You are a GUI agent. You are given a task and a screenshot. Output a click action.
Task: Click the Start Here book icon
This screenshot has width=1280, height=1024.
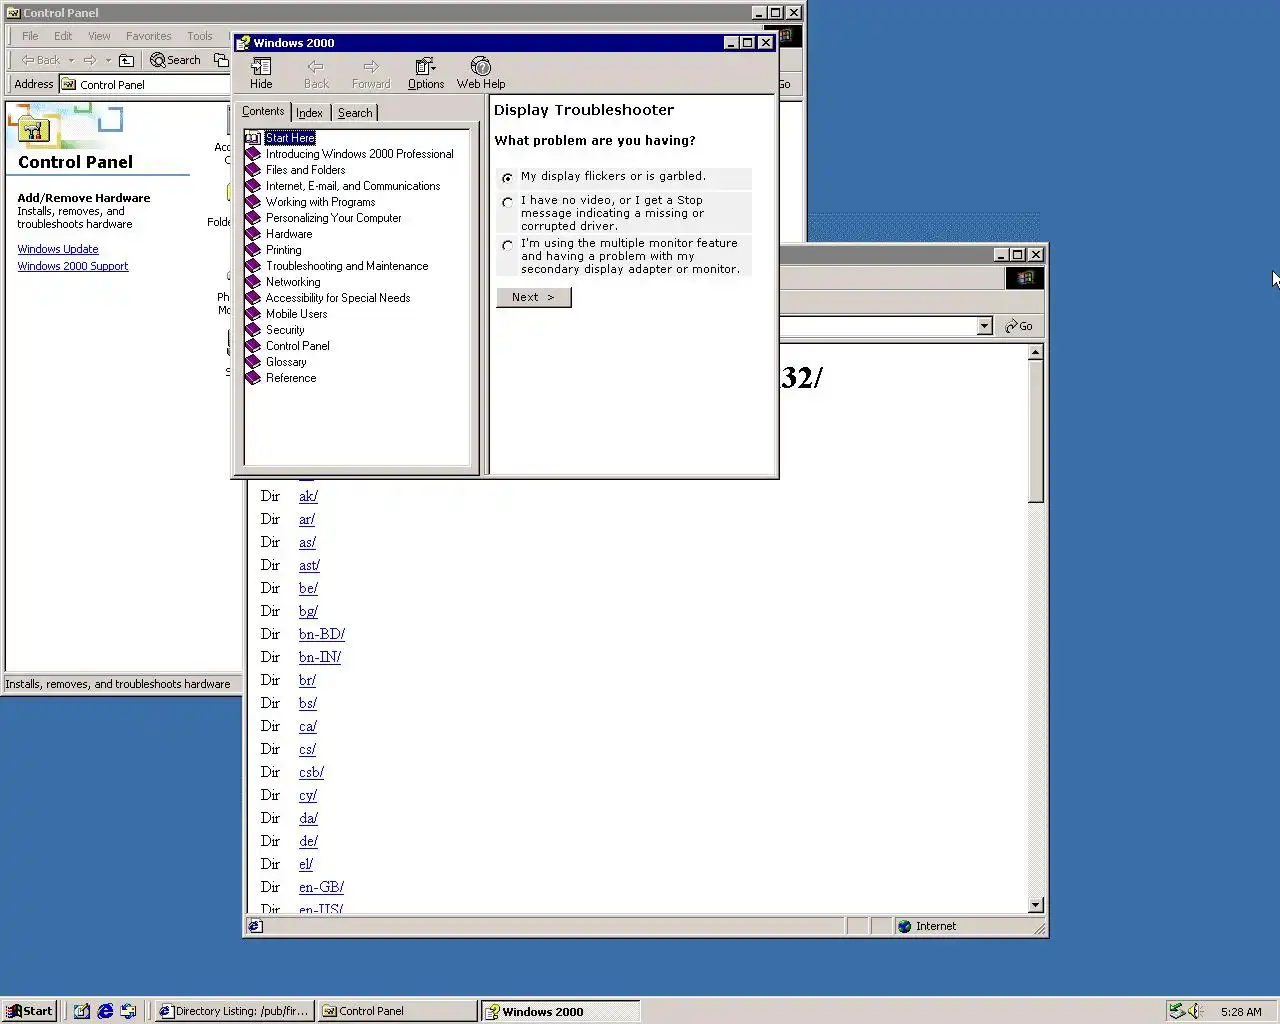click(x=253, y=138)
